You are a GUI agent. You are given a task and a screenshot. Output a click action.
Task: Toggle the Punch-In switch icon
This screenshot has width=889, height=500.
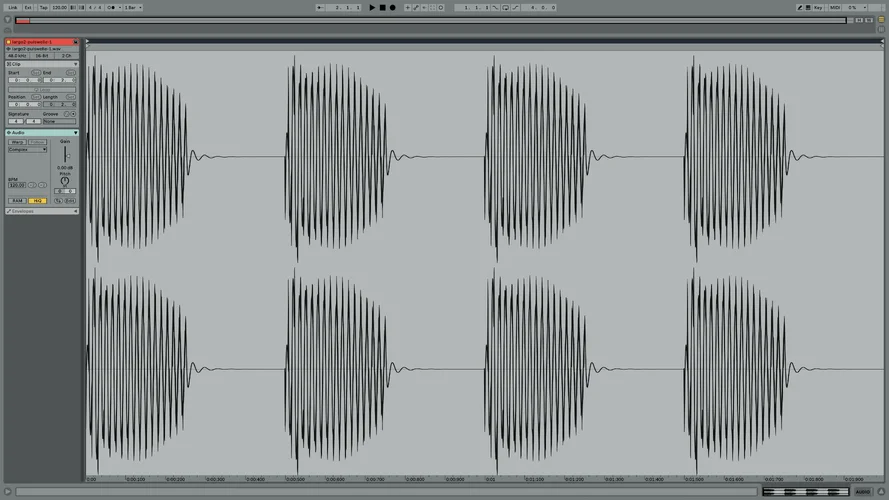pyautogui.click(x=495, y=8)
